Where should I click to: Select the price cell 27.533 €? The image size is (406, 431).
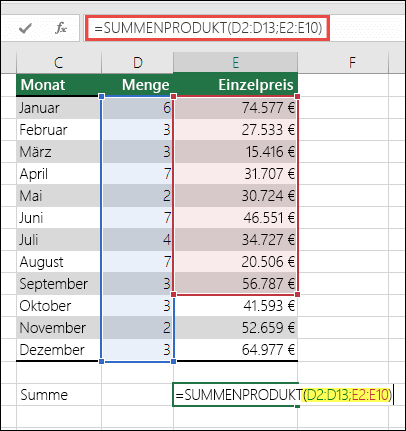tap(235, 130)
